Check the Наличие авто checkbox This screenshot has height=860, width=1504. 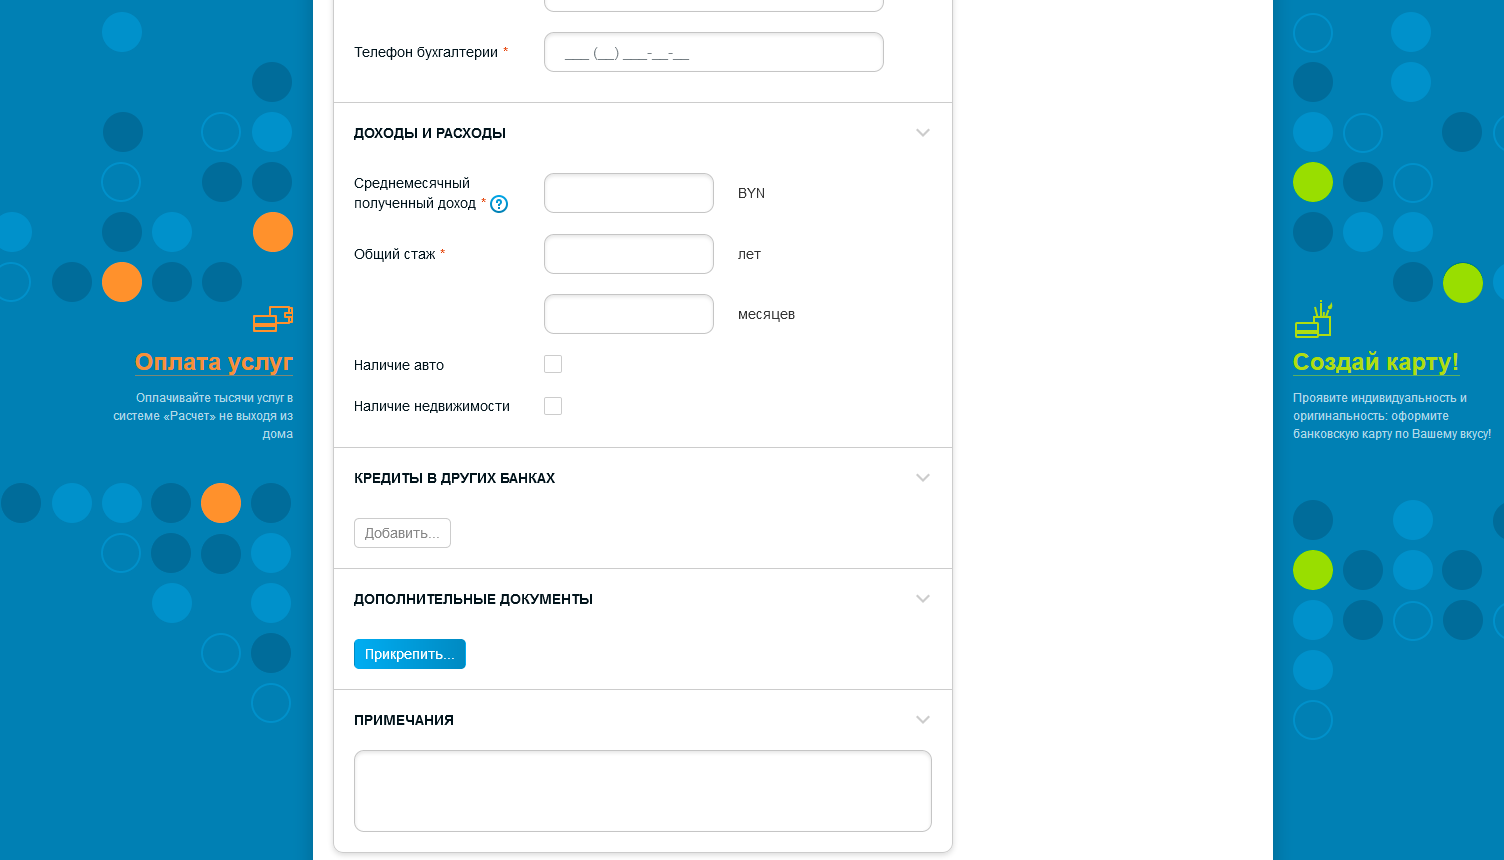pos(553,364)
